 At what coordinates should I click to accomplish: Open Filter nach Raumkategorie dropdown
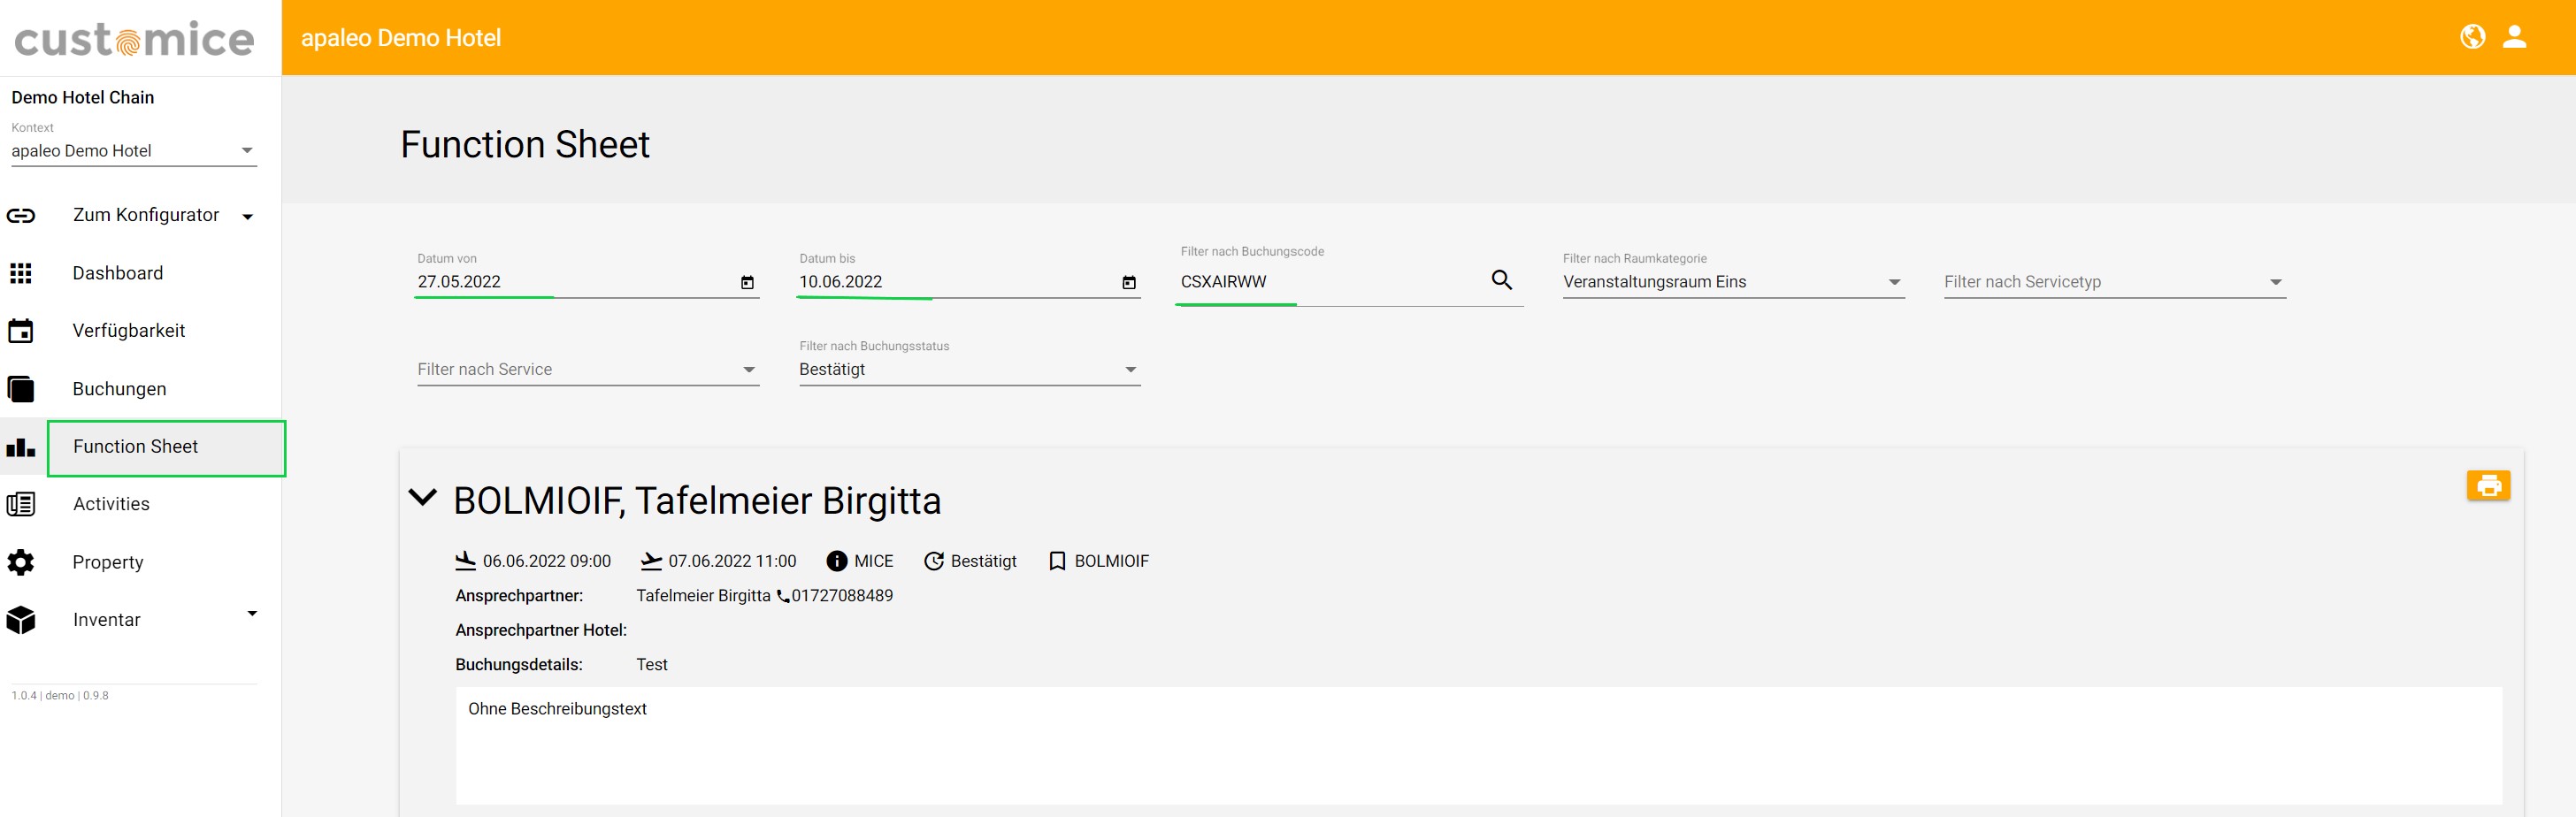point(1733,282)
